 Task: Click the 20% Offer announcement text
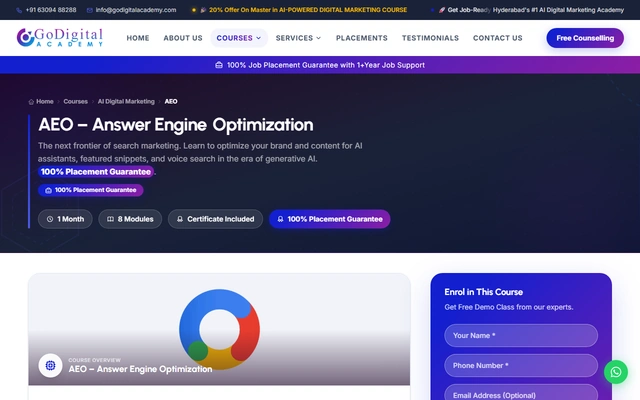click(x=308, y=10)
